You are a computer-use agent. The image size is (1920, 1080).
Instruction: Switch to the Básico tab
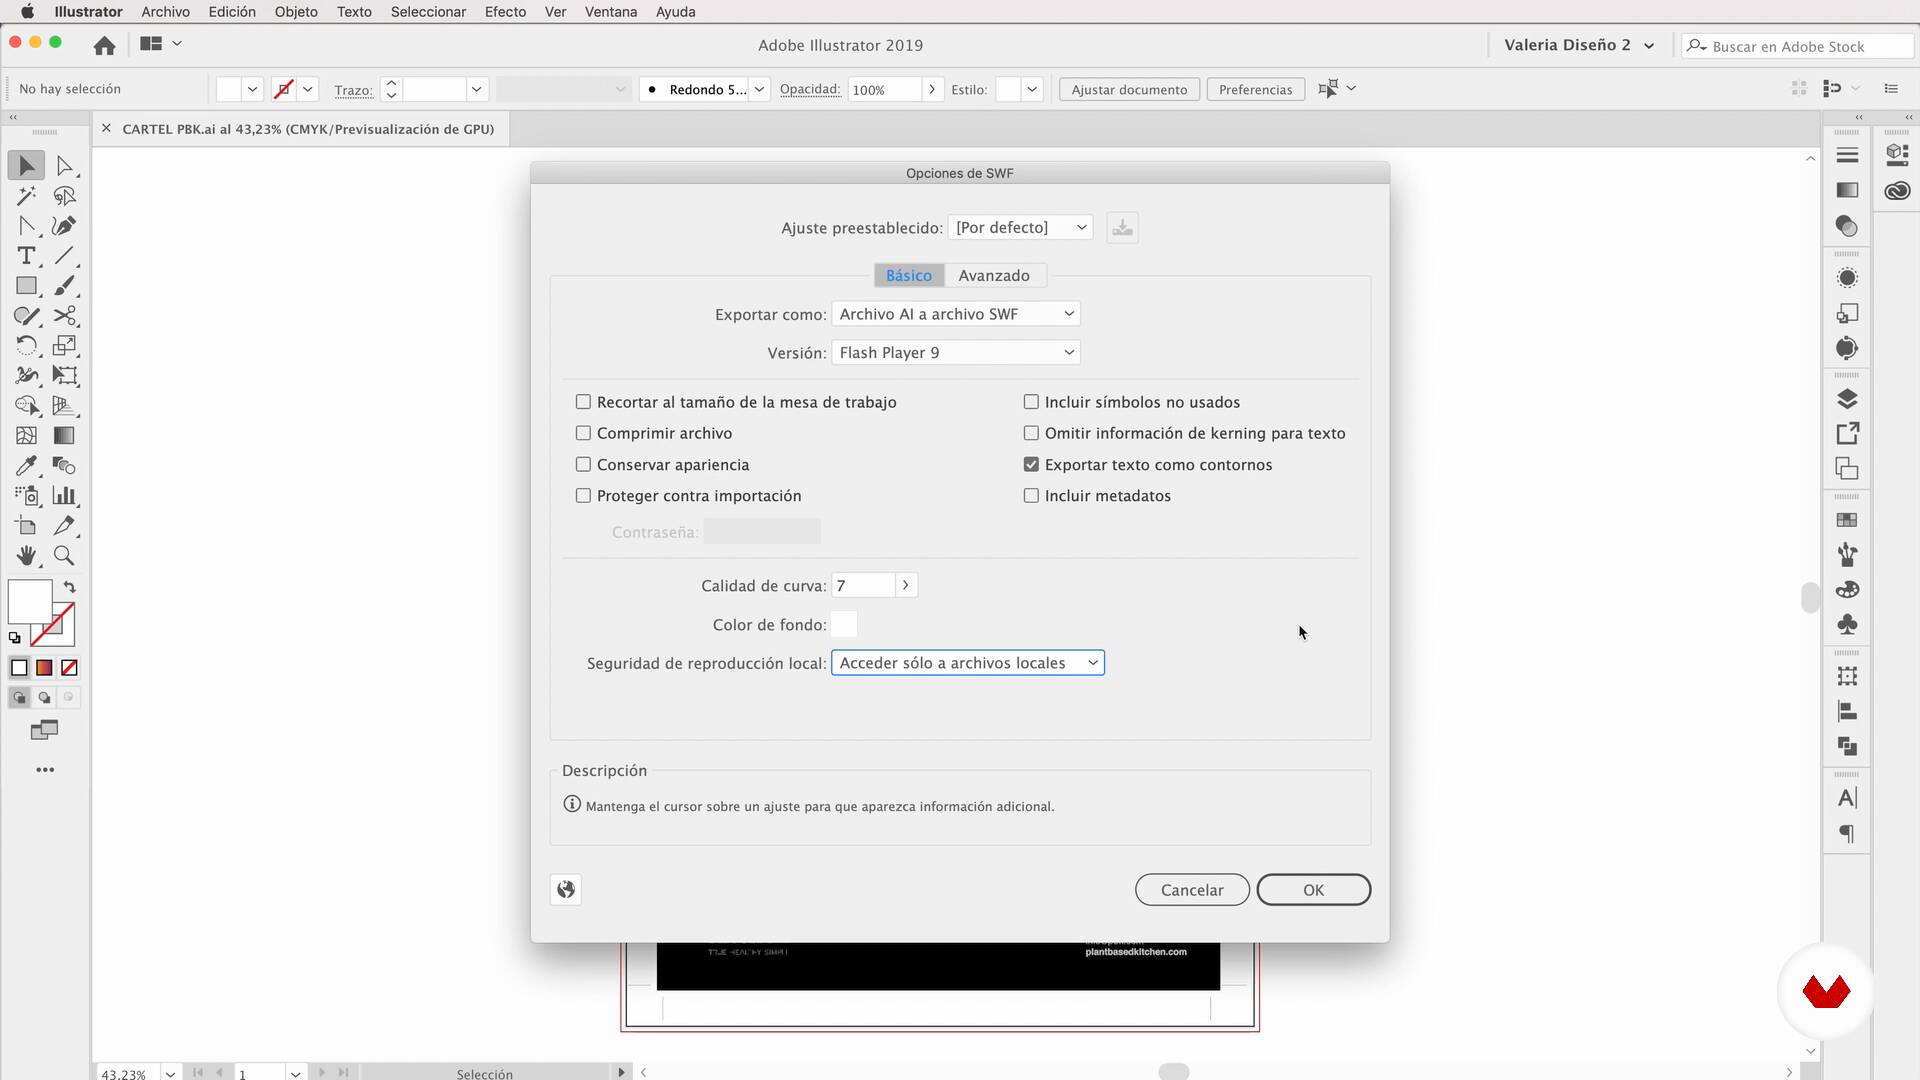pos(909,276)
